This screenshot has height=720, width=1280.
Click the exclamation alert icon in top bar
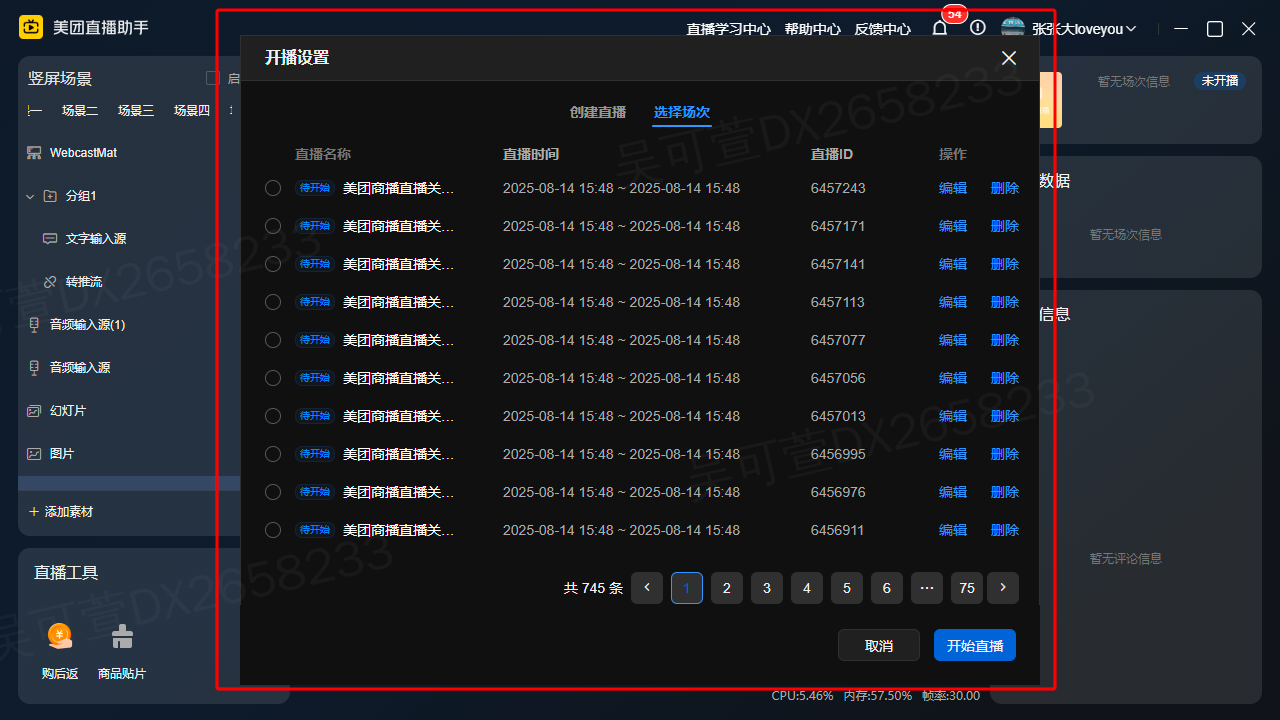978,29
